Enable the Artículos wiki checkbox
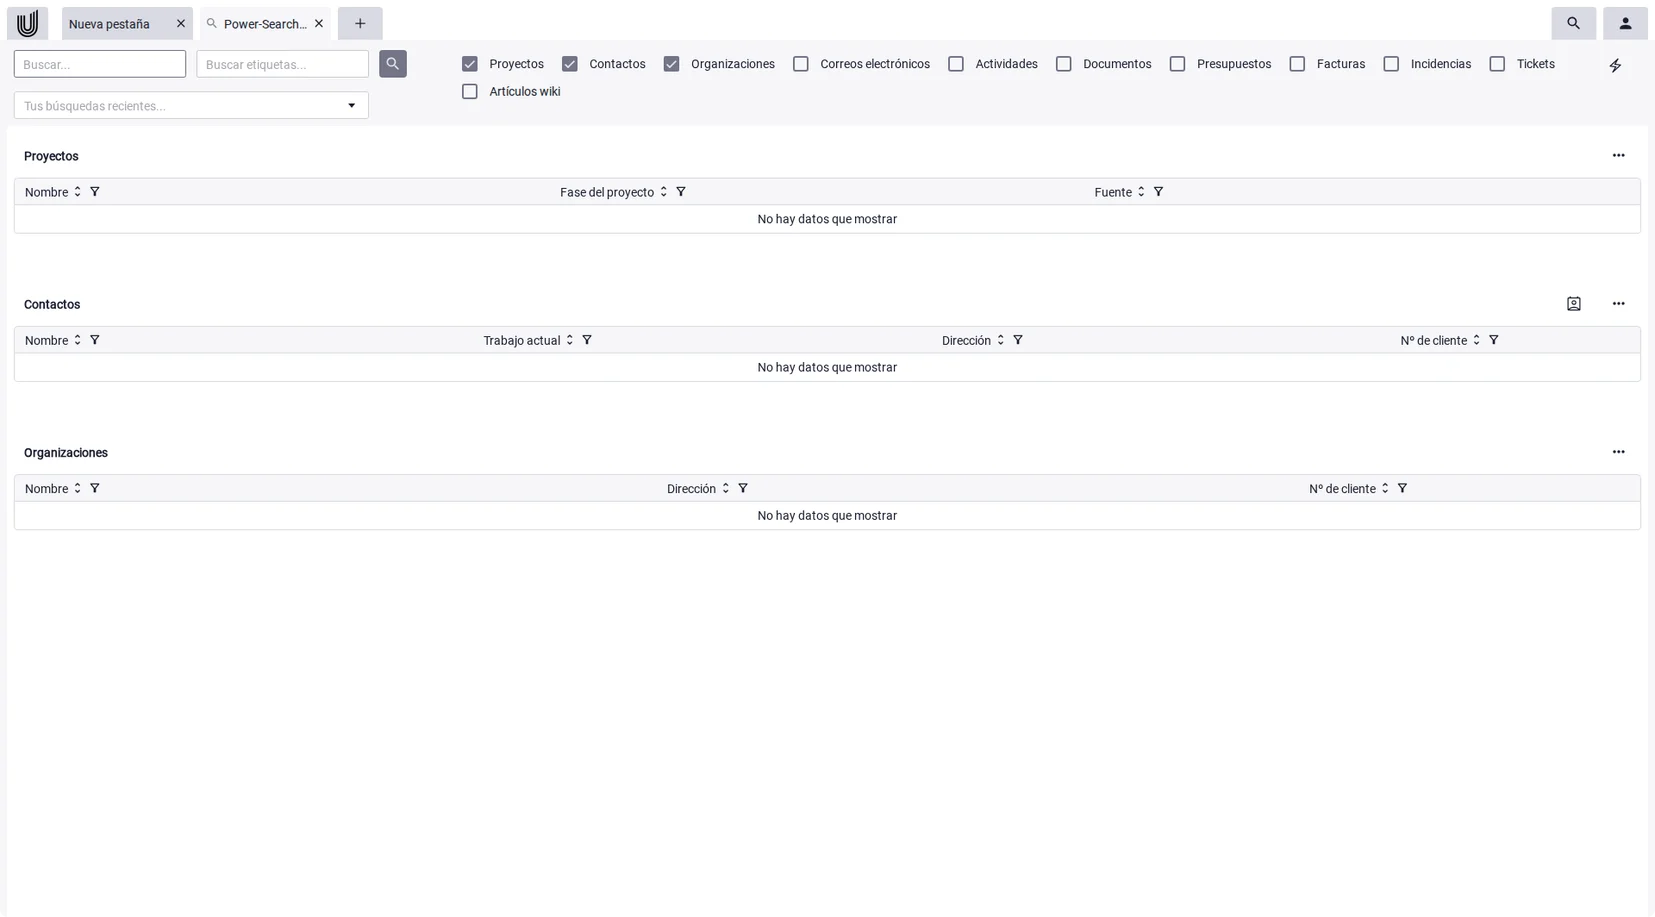Image resolution: width=1655 pixels, height=917 pixels. click(x=470, y=92)
